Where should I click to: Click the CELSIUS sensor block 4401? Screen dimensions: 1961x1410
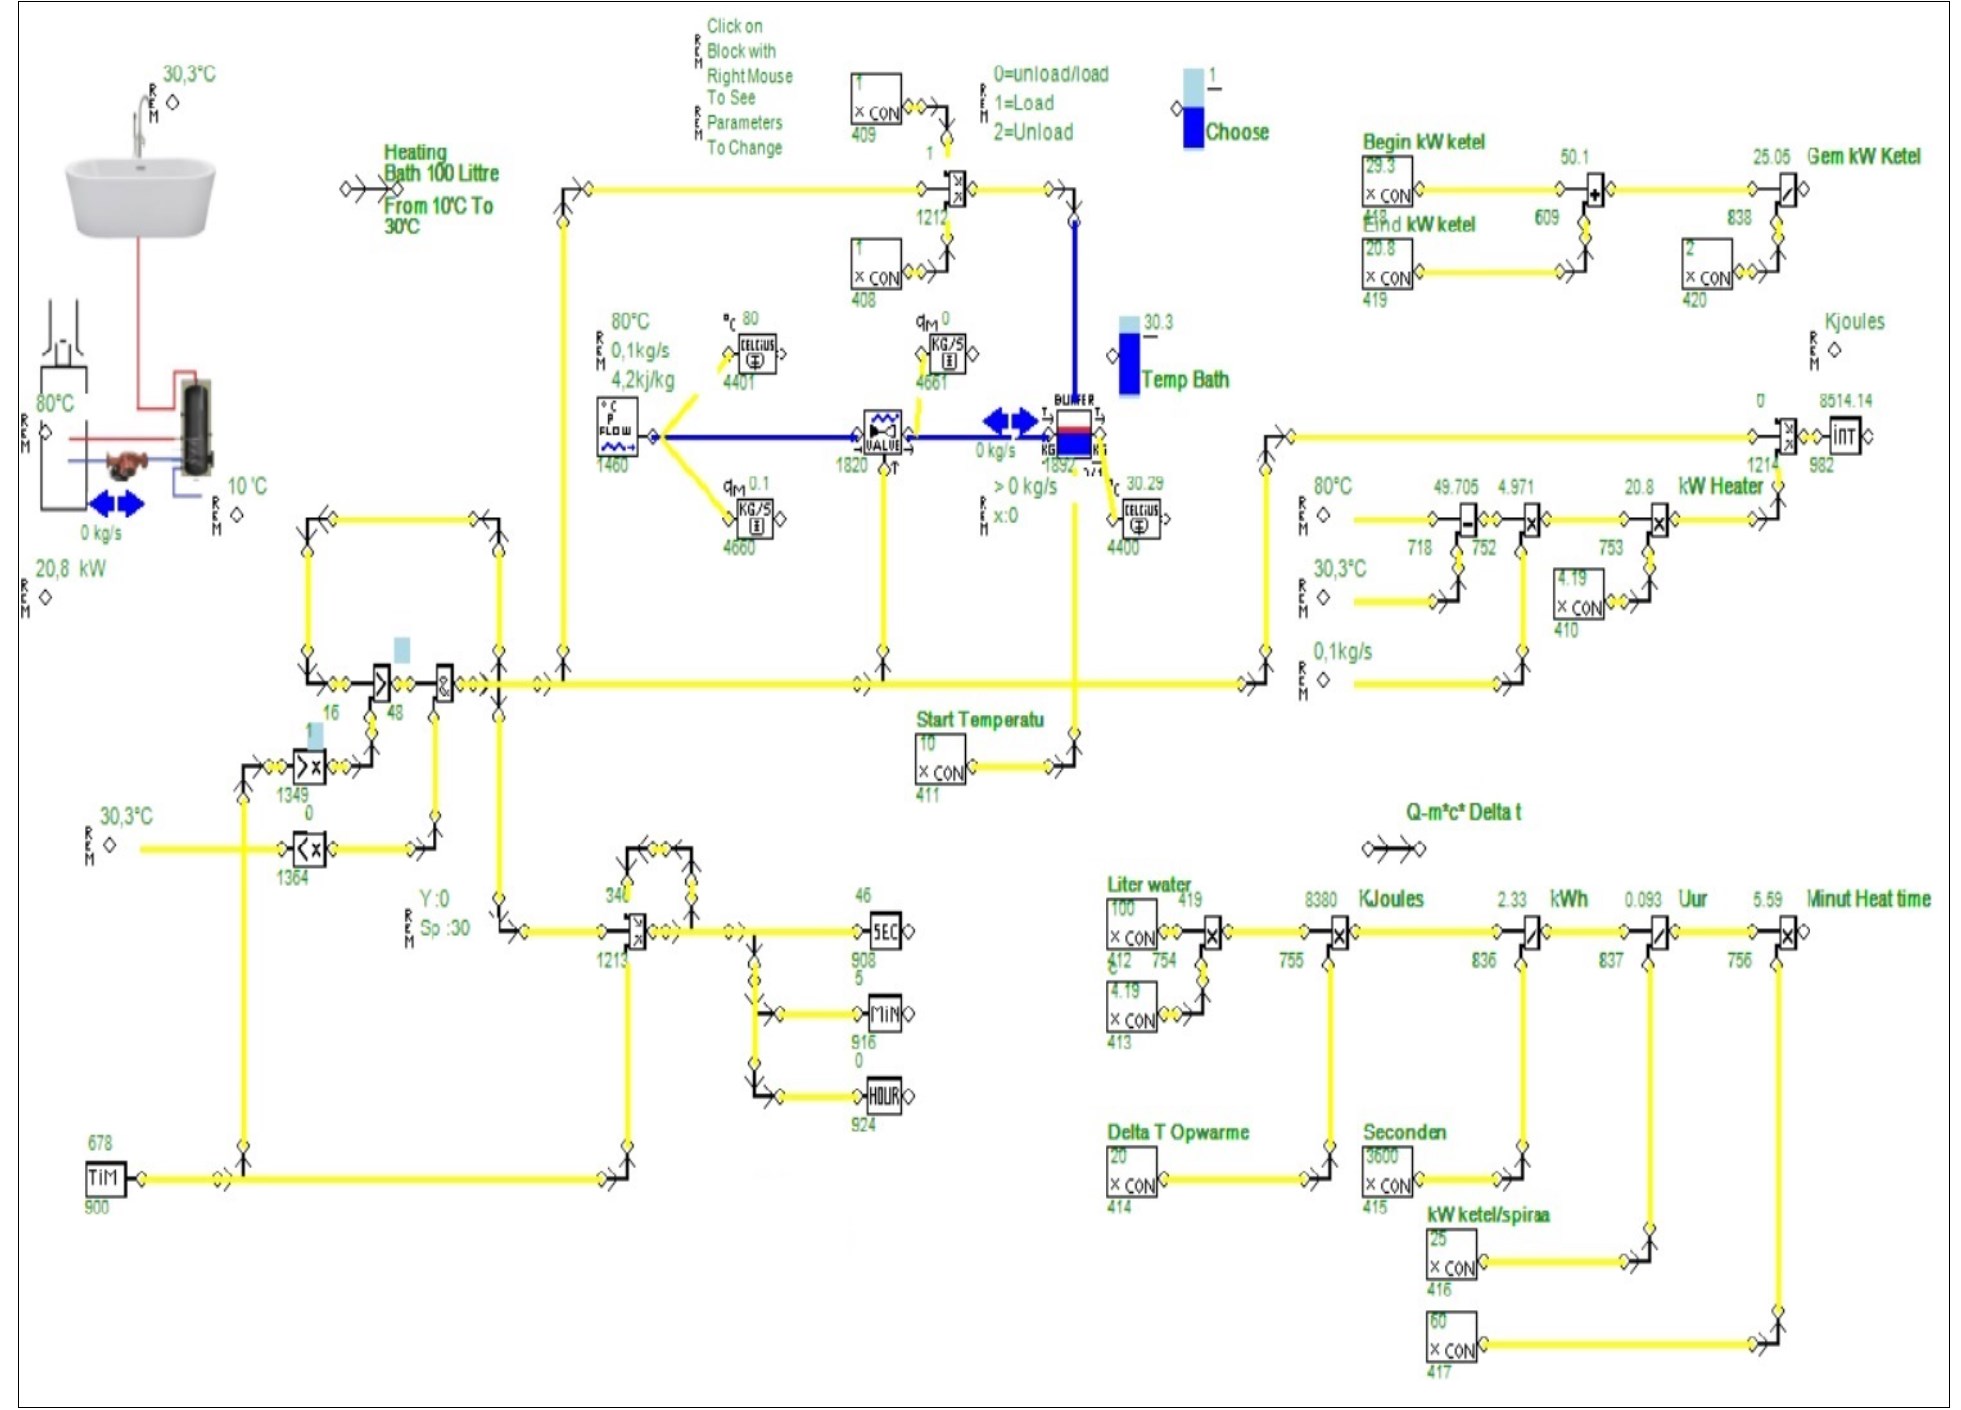tap(756, 354)
